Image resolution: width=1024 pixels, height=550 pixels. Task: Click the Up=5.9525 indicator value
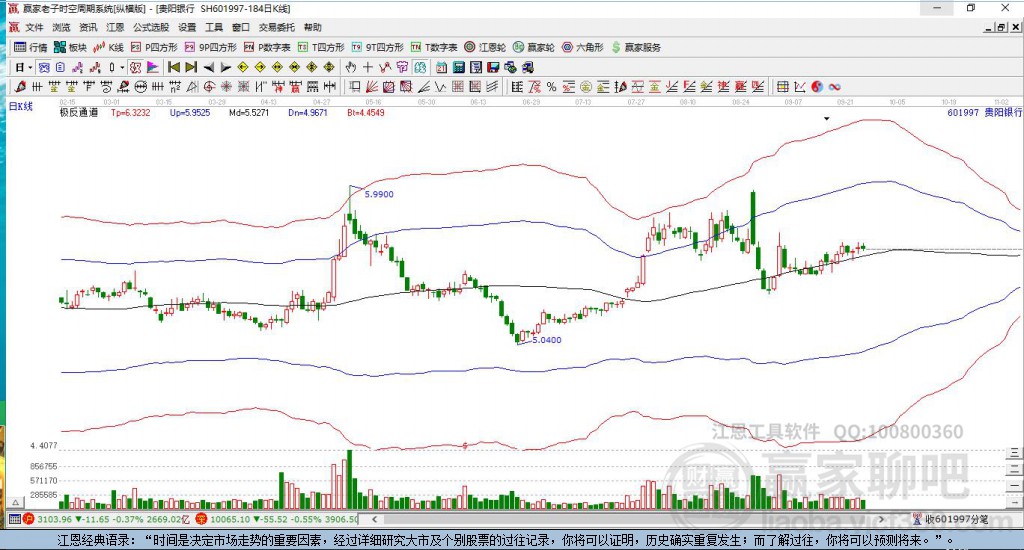click(190, 112)
